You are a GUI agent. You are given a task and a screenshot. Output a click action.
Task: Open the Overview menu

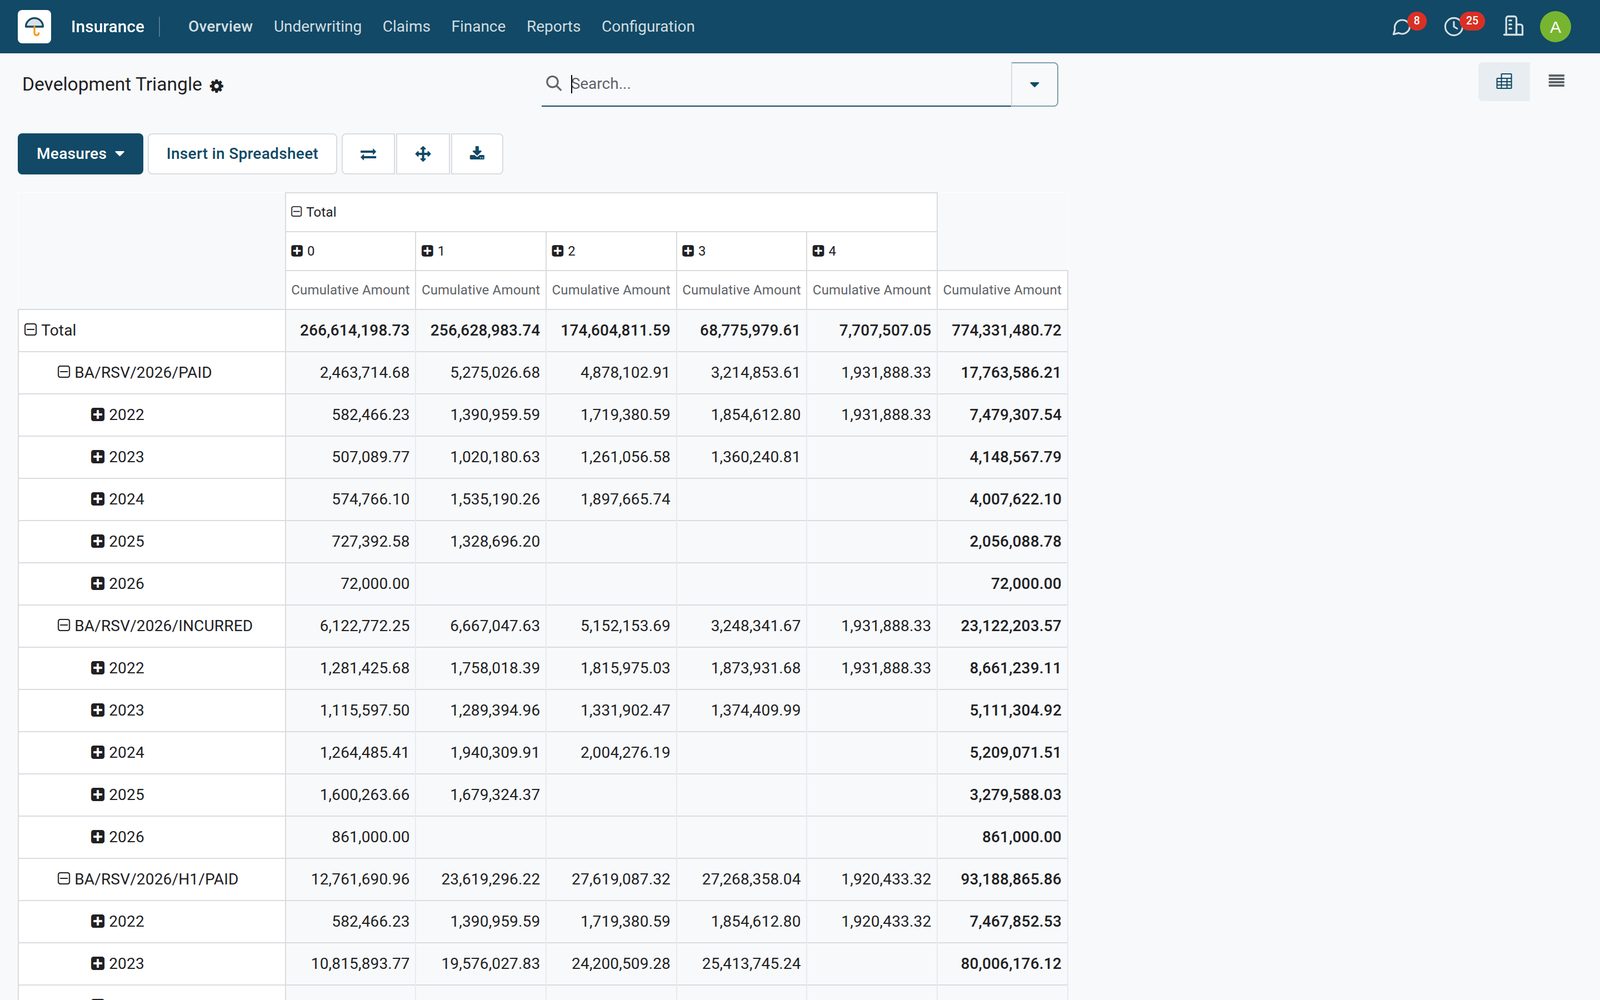(x=220, y=27)
